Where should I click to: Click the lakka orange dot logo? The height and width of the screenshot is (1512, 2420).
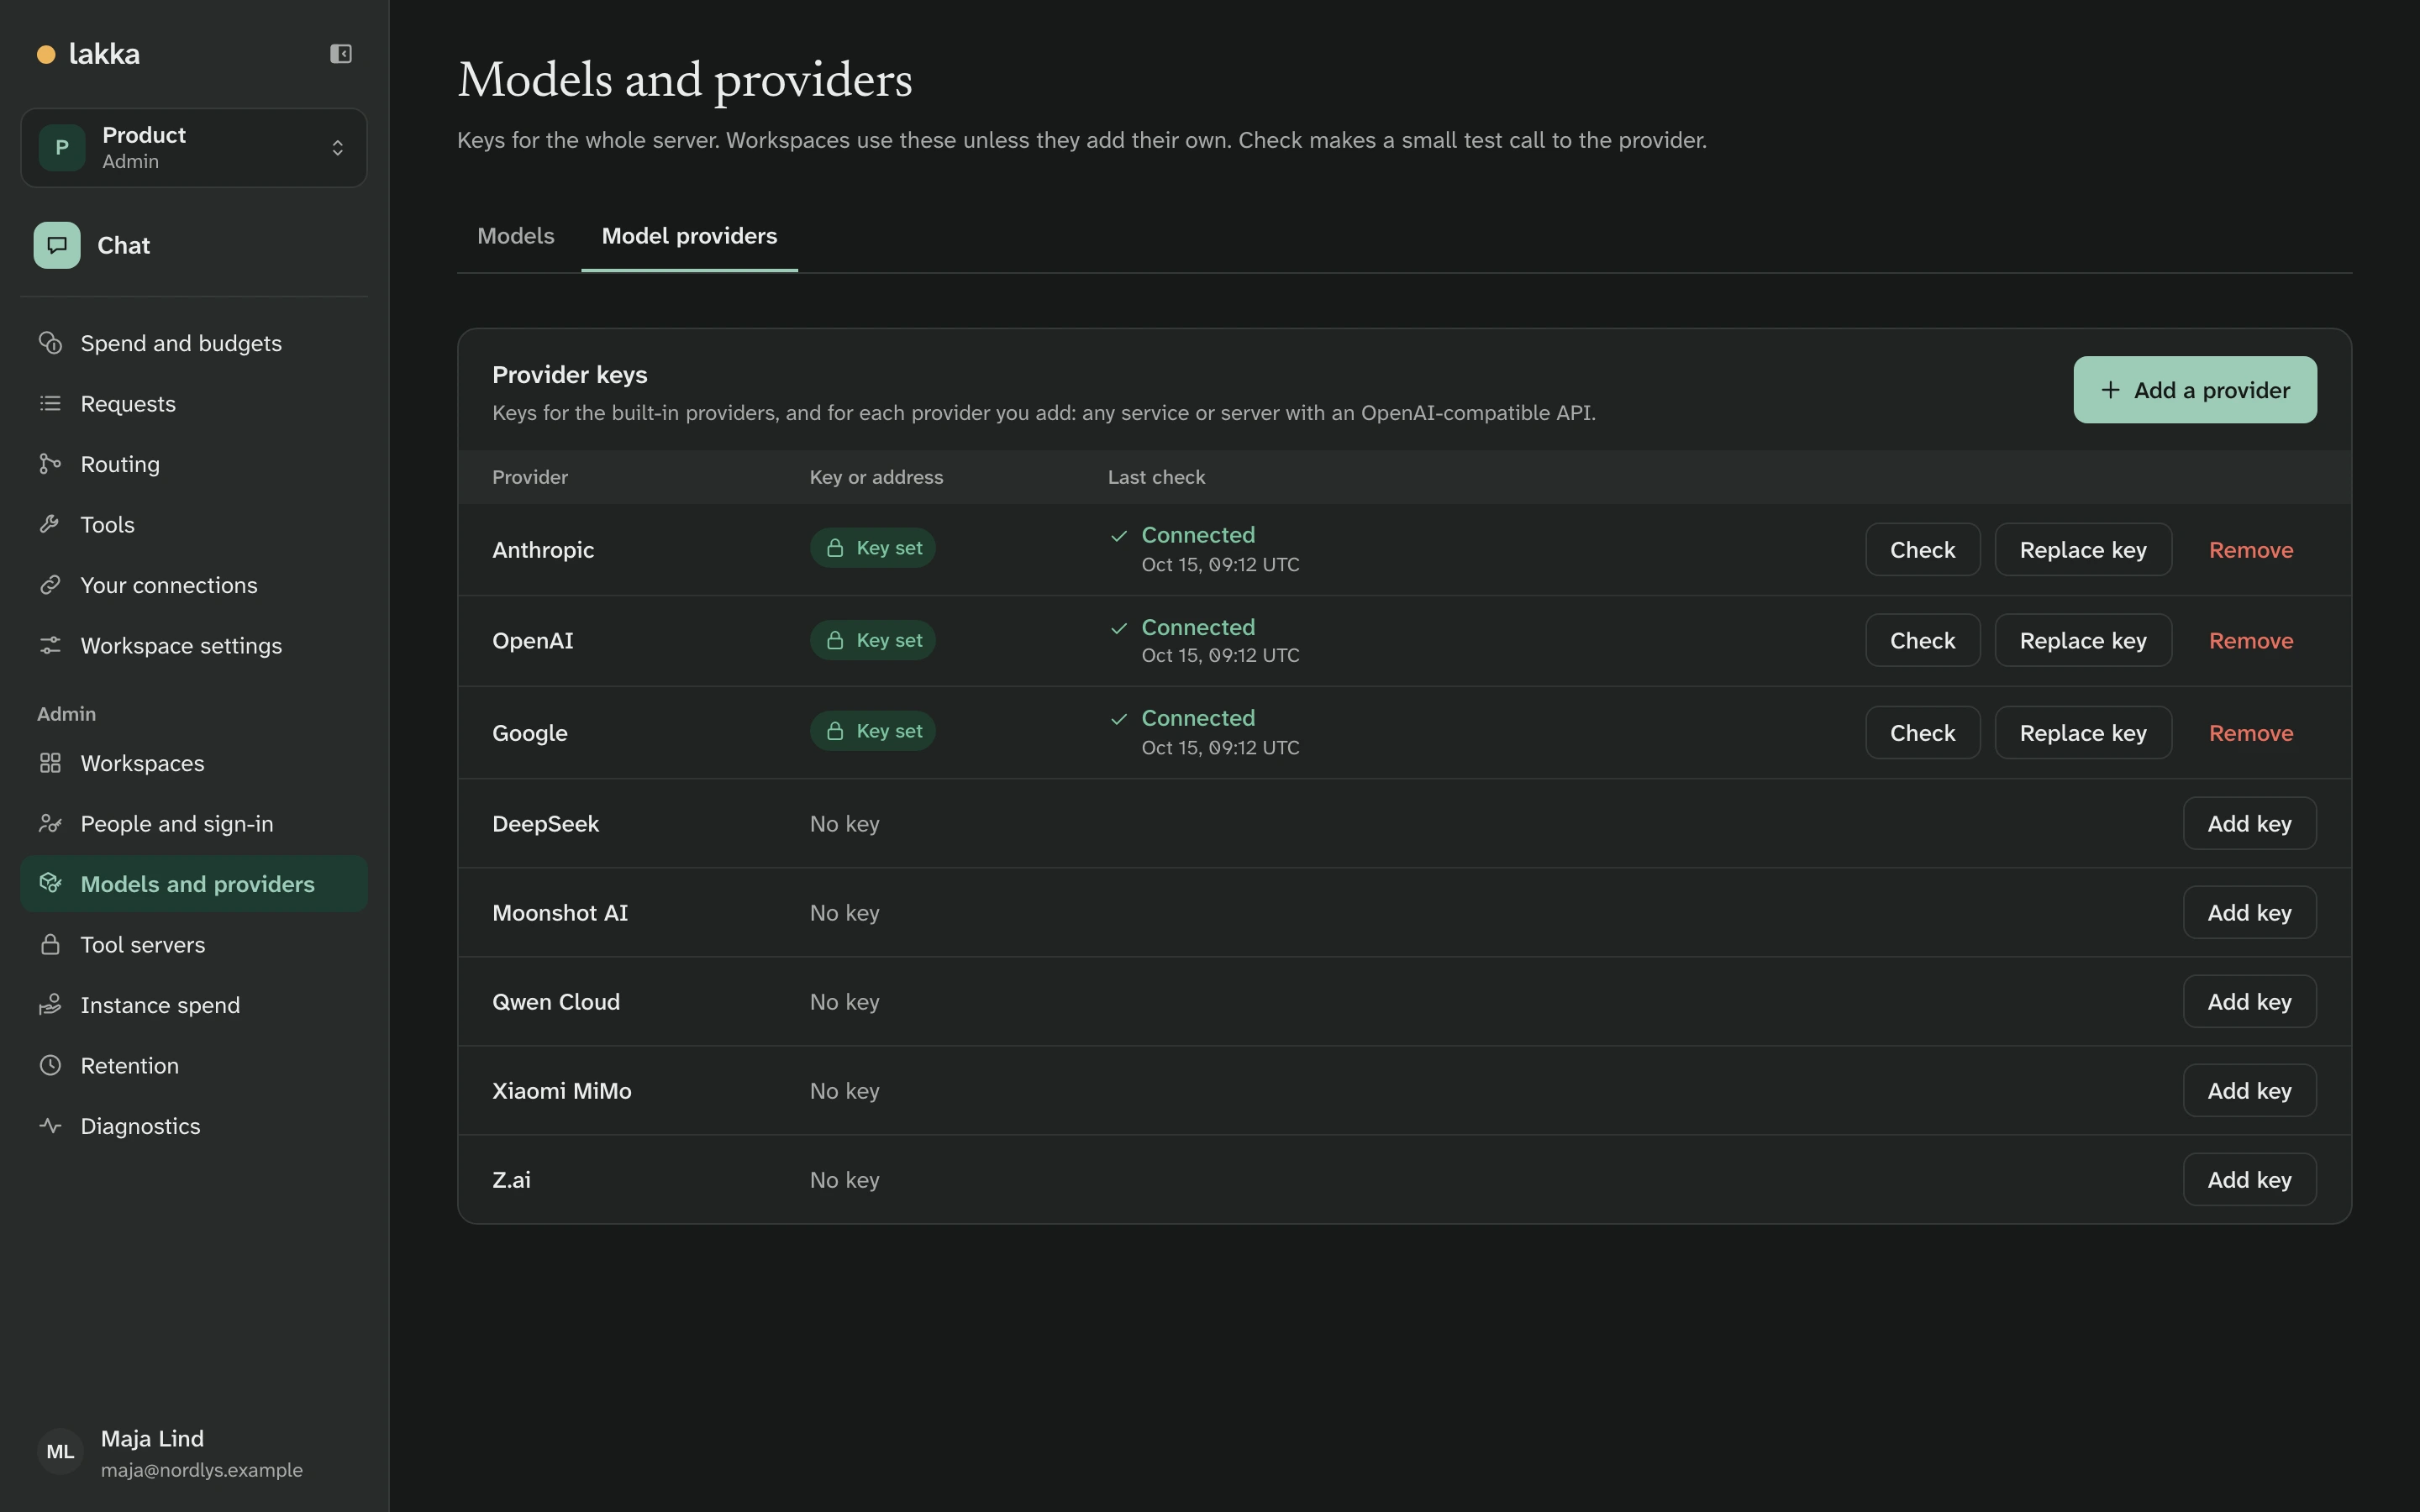click(46, 54)
